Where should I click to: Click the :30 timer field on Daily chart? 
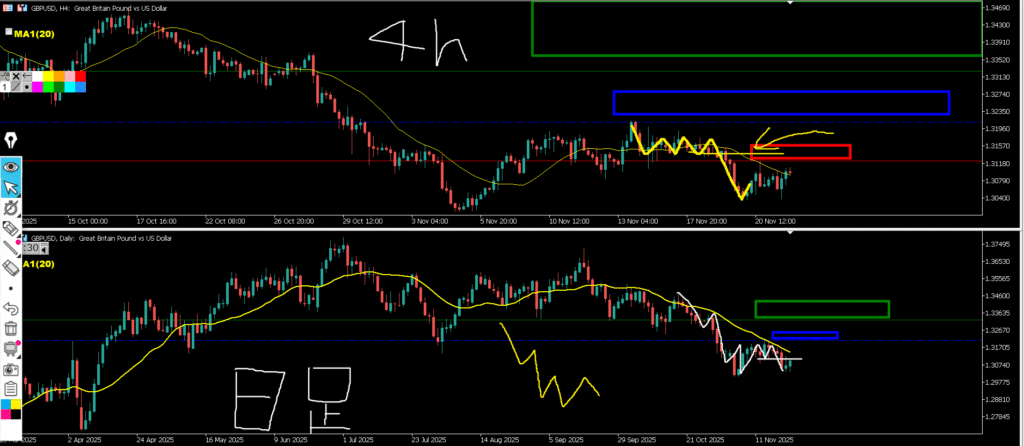pyautogui.click(x=31, y=249)
